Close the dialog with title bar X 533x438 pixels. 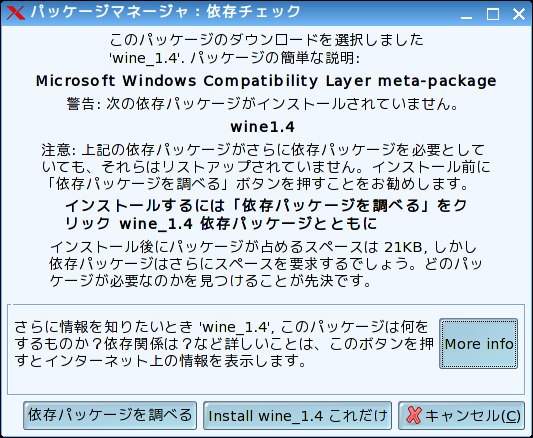coord(519,14)
